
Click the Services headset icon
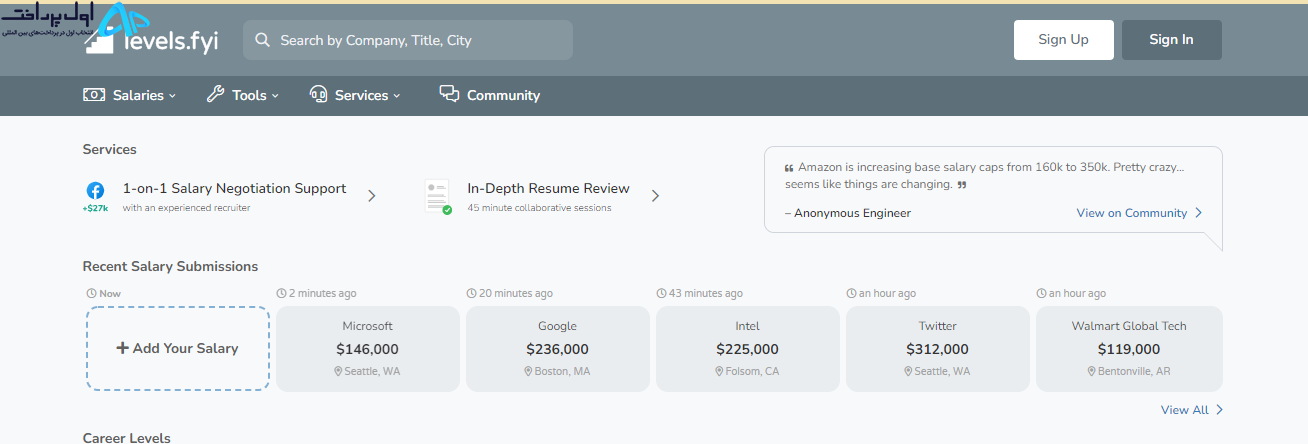[319, 95]
